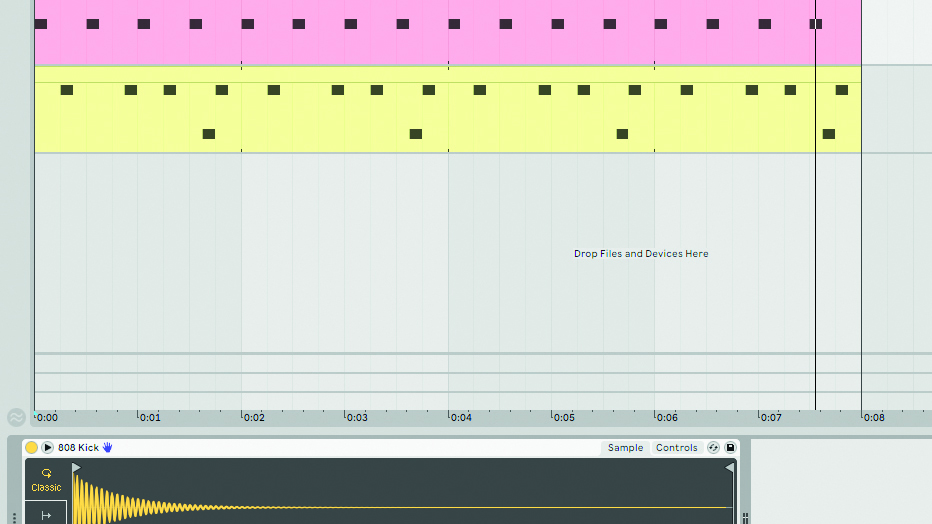This screenshot has width=932, height=524.
Task: Switch to the Sample tab
Action: pyautogui.click(x=625, y=447)
